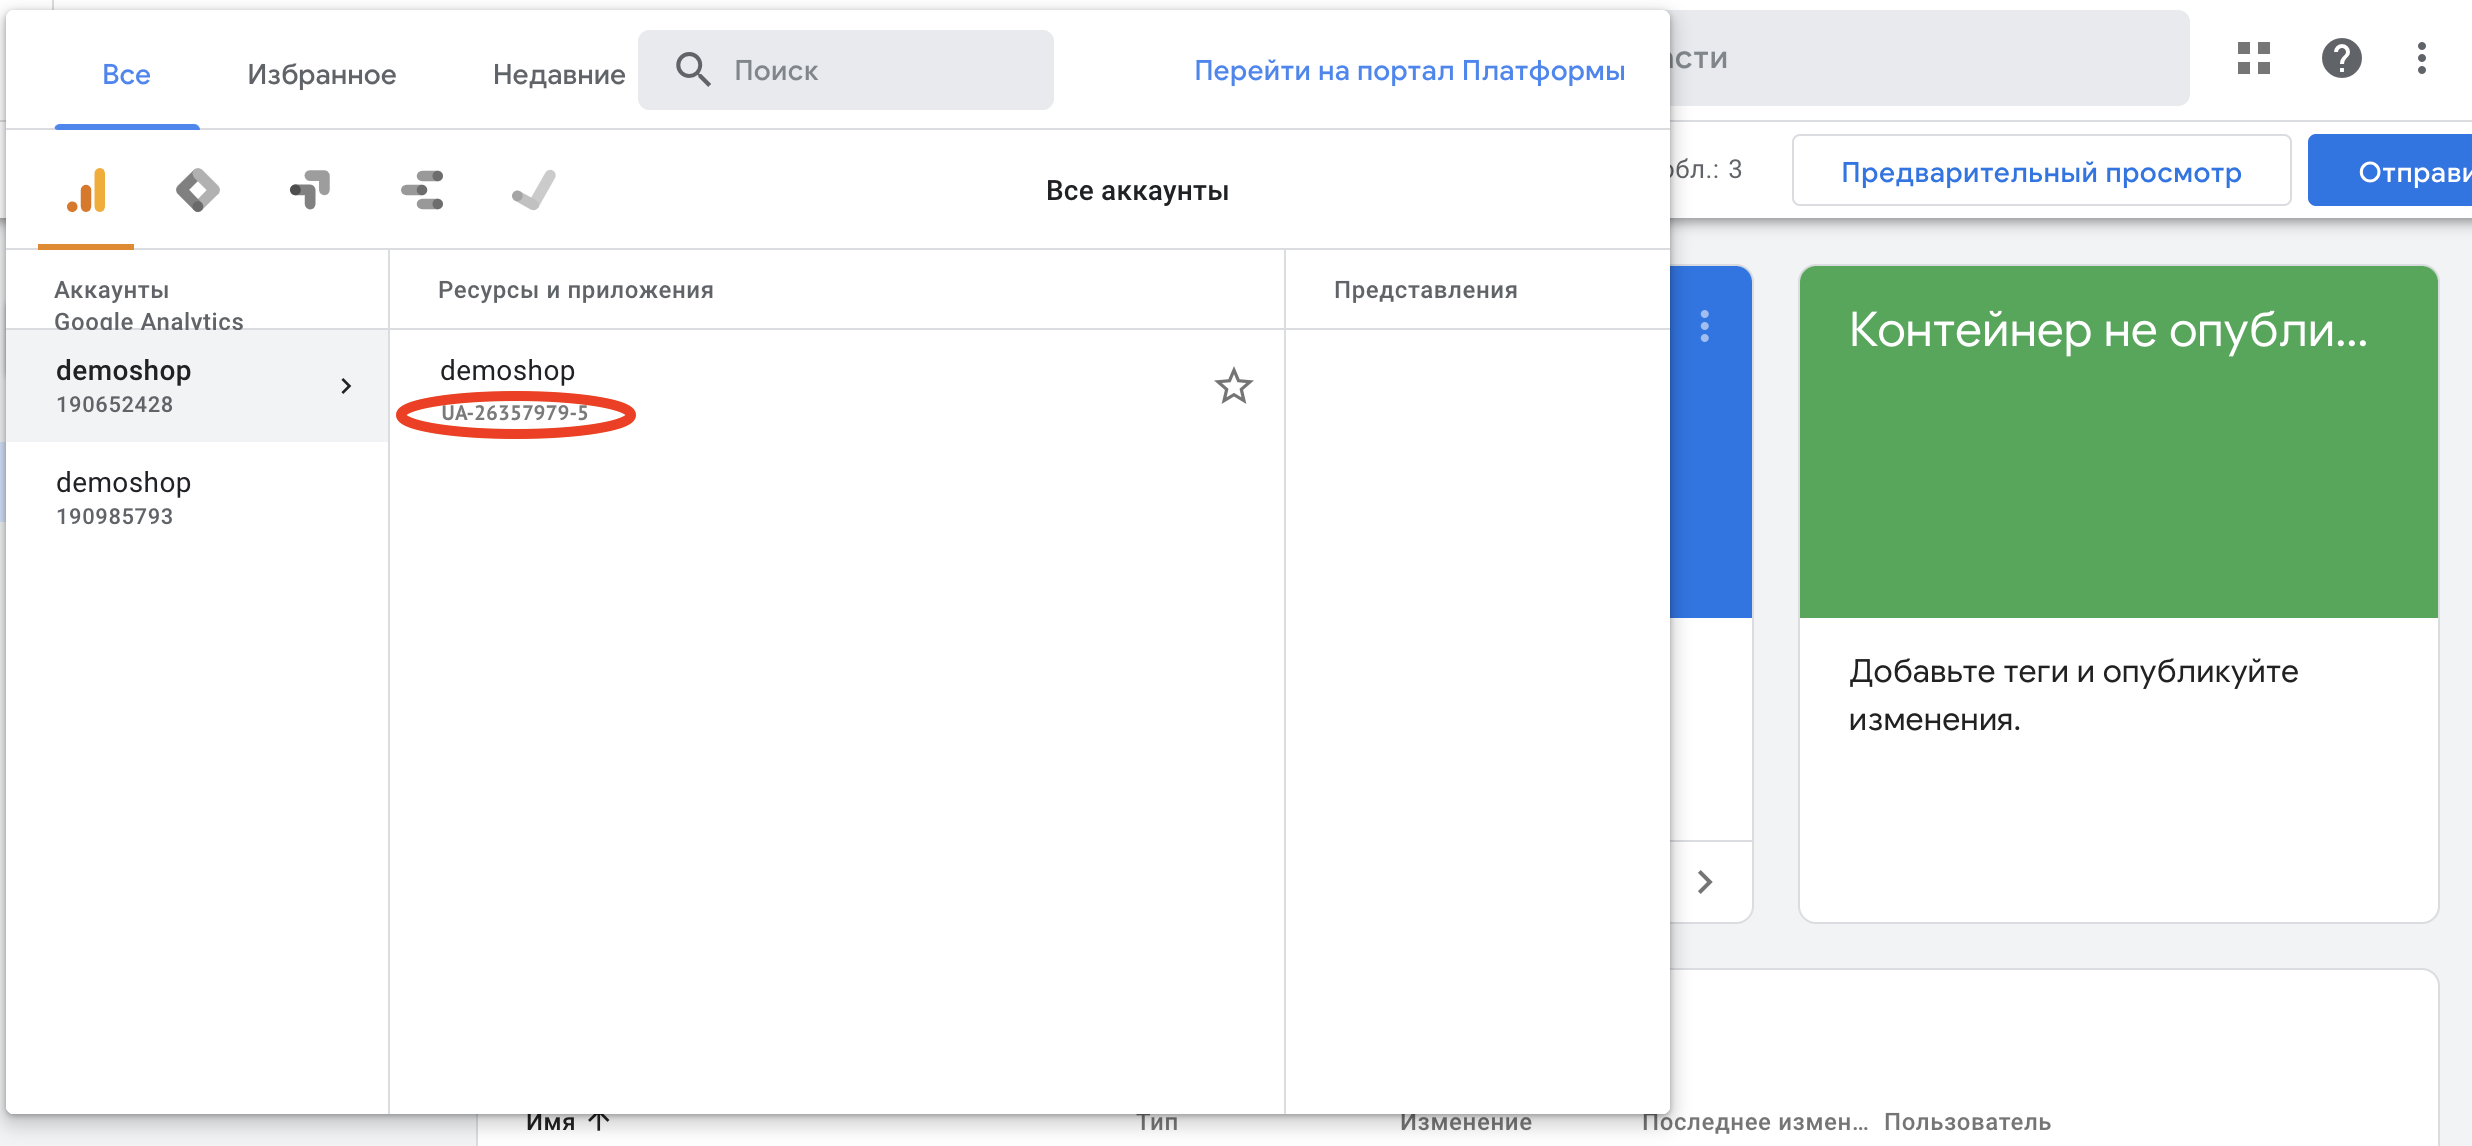Switch to the Избранное tab
The height and width of the screenshot is (1146, 2472).
(322, 74)
